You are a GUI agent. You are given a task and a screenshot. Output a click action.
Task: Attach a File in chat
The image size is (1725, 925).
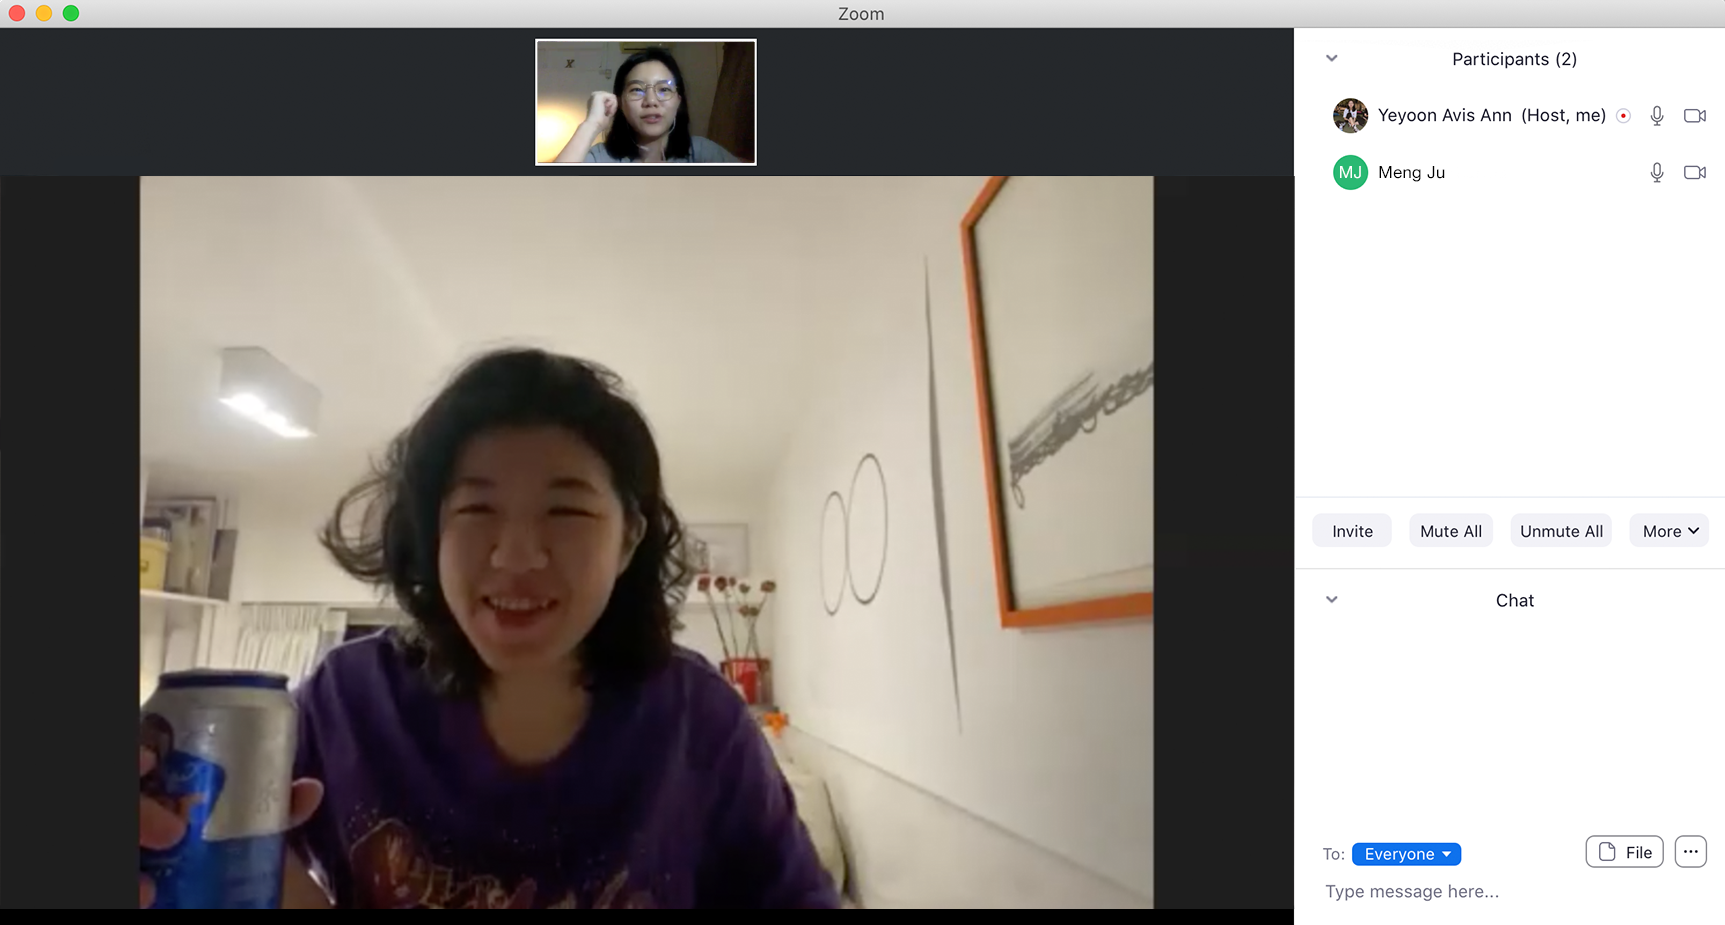(x=1625, y=852)
